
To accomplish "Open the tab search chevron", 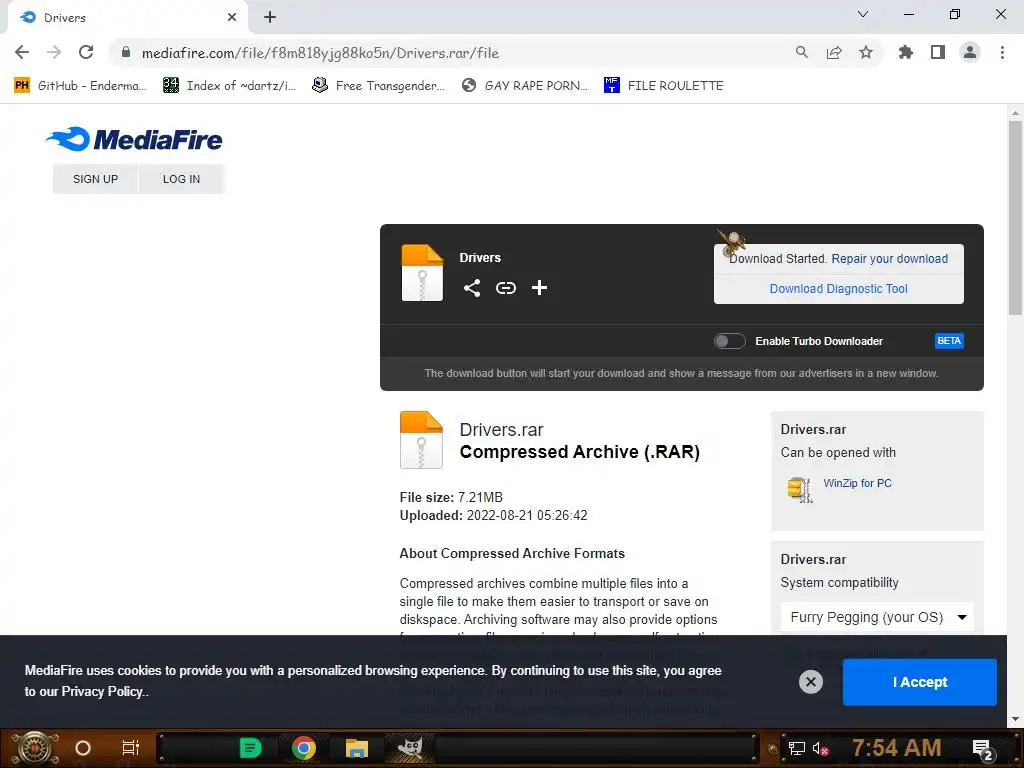I will pos(863,14).
